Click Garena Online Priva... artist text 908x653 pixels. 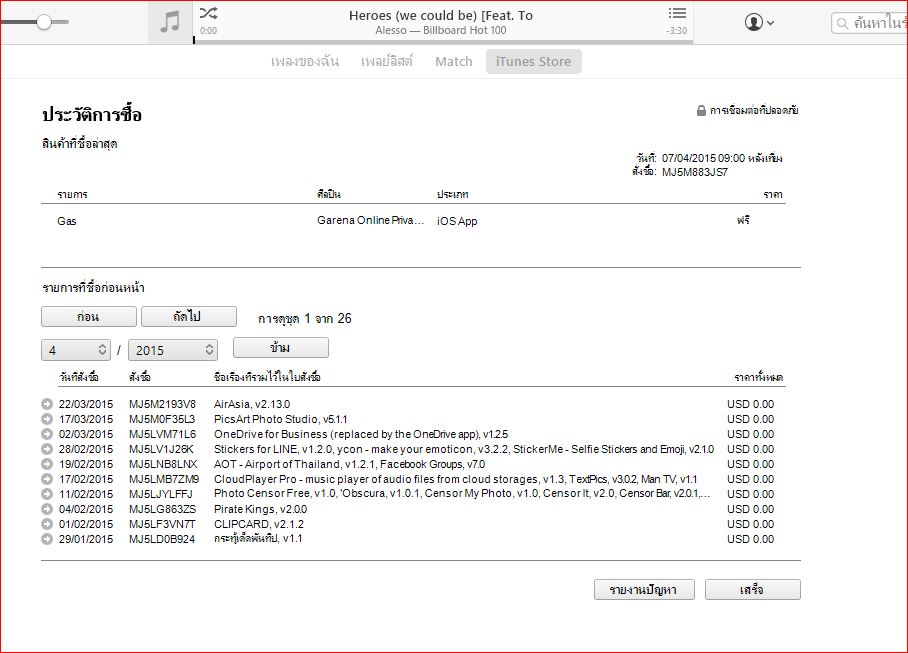pyautogui.click(x=371, y=221)
